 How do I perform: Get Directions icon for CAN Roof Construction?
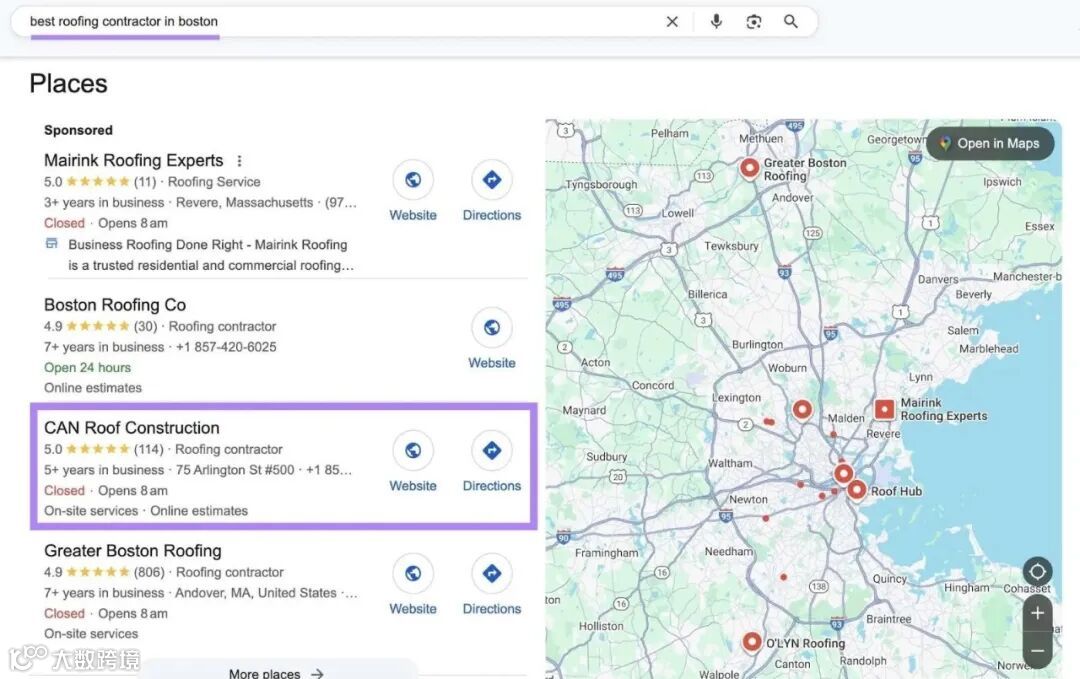[492, 450]
